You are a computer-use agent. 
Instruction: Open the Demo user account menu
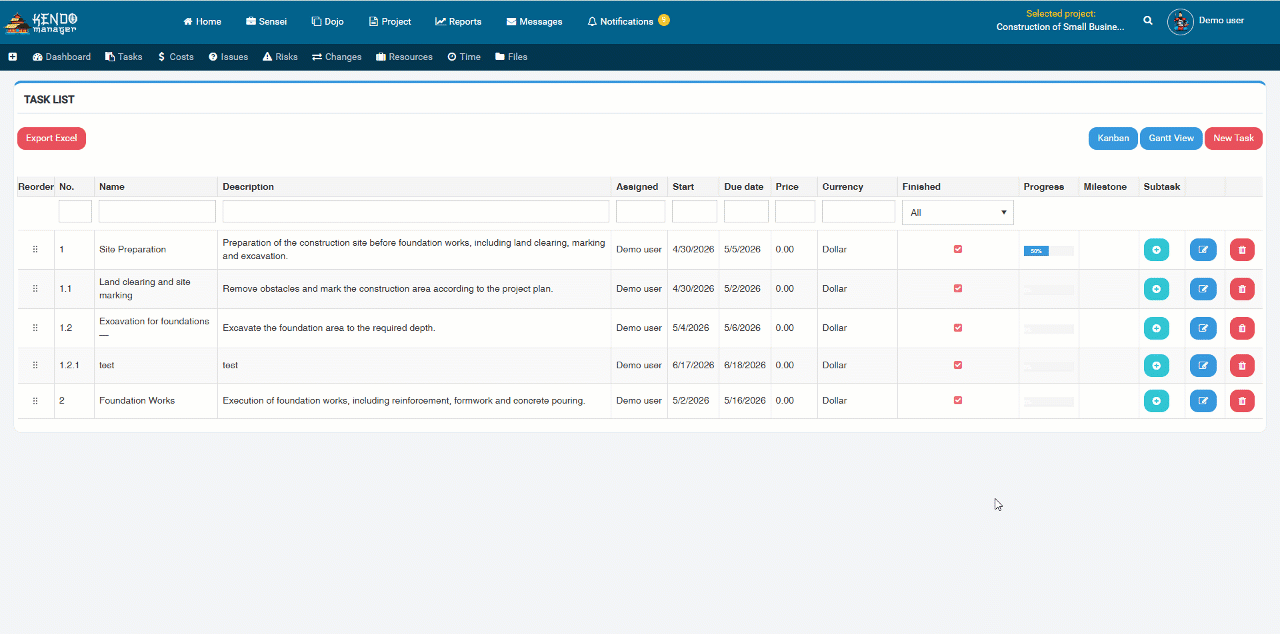pyautogui.click(x=1221, y=21)
